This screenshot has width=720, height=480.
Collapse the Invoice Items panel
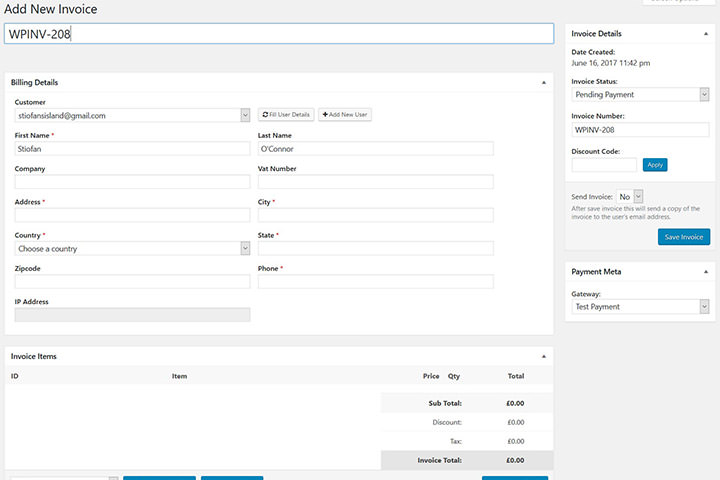tap(544, 356)
